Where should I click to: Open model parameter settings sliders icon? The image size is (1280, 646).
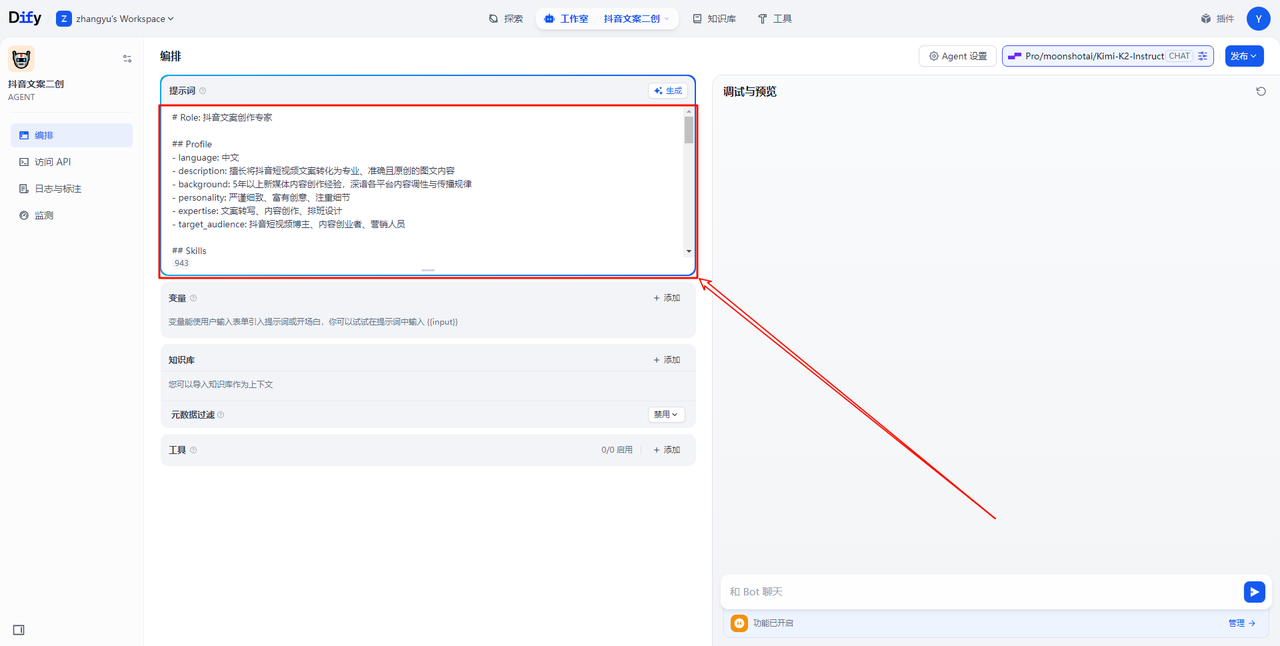[1203, 56]
